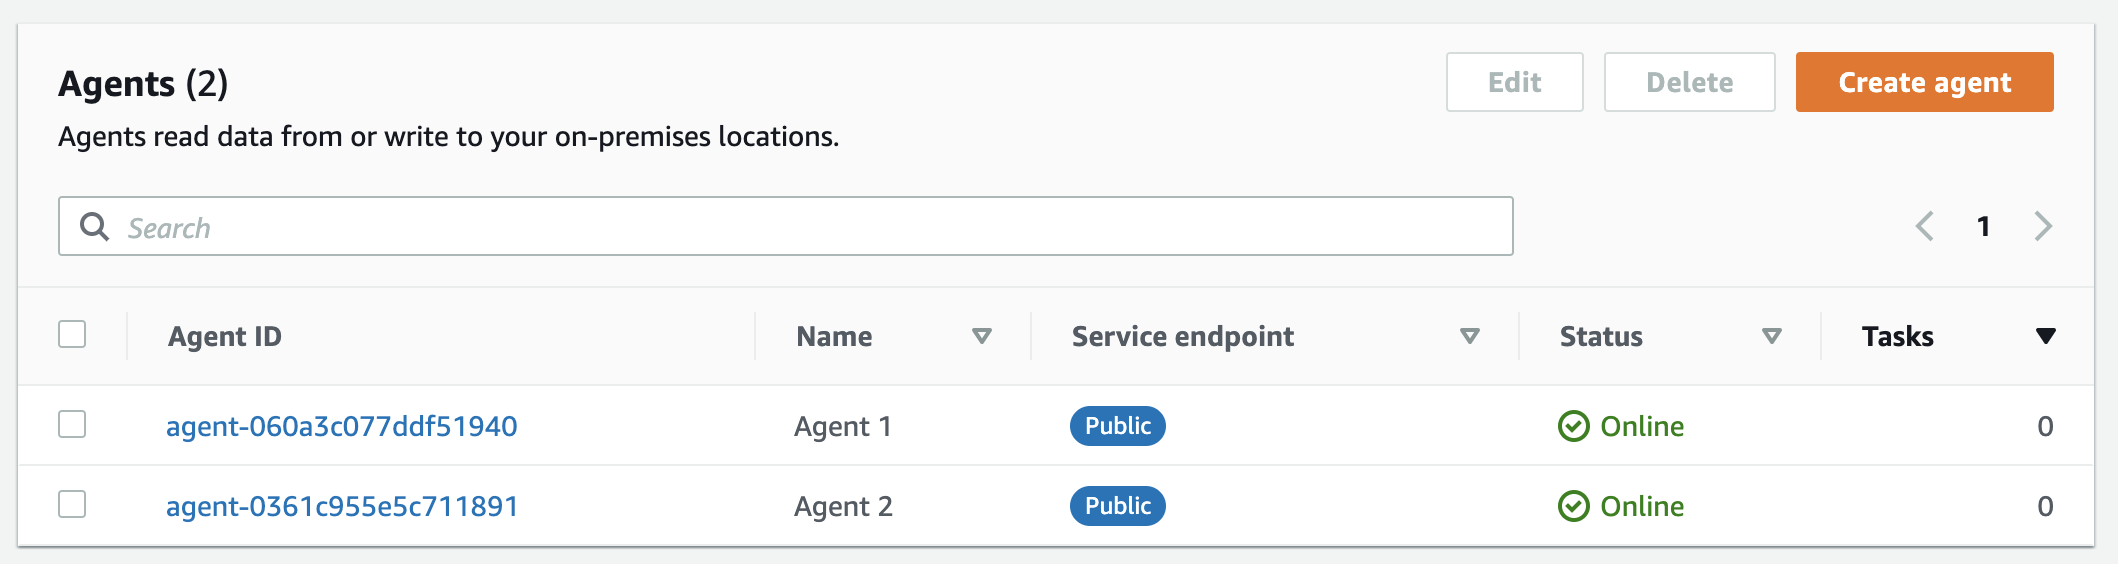Click Online status icon for Agent 1

click(1573, 426)
